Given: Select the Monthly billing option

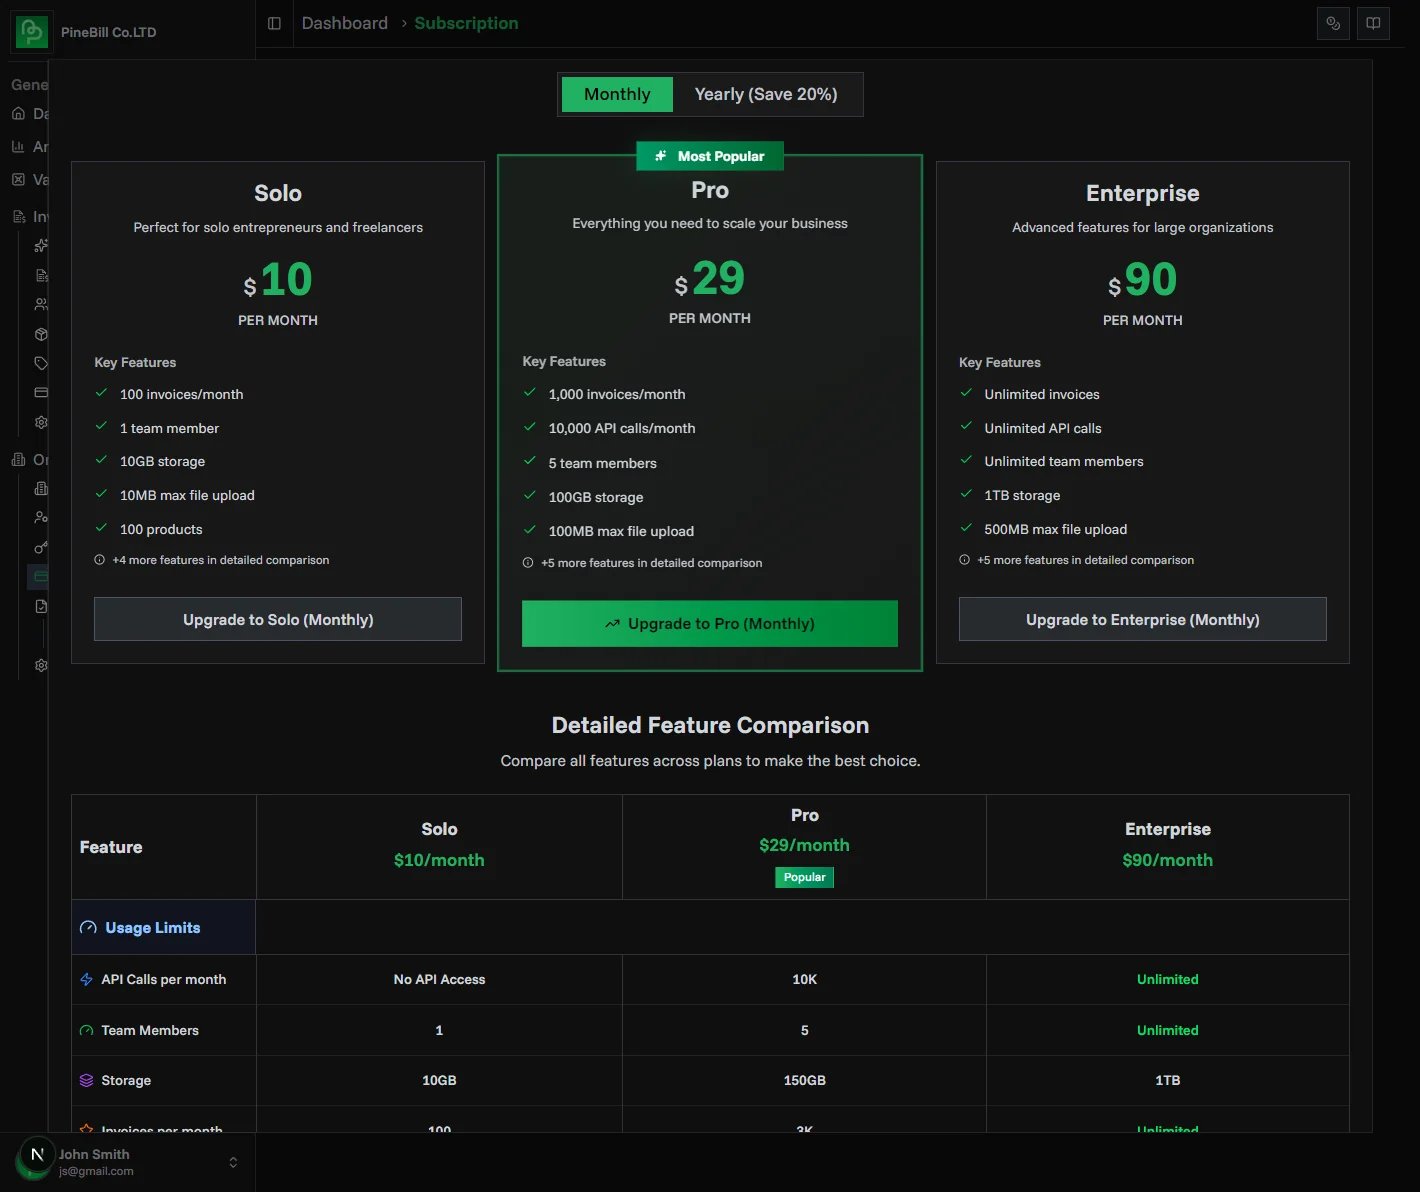Looking at the screenshot, I should tap(616, 94).
